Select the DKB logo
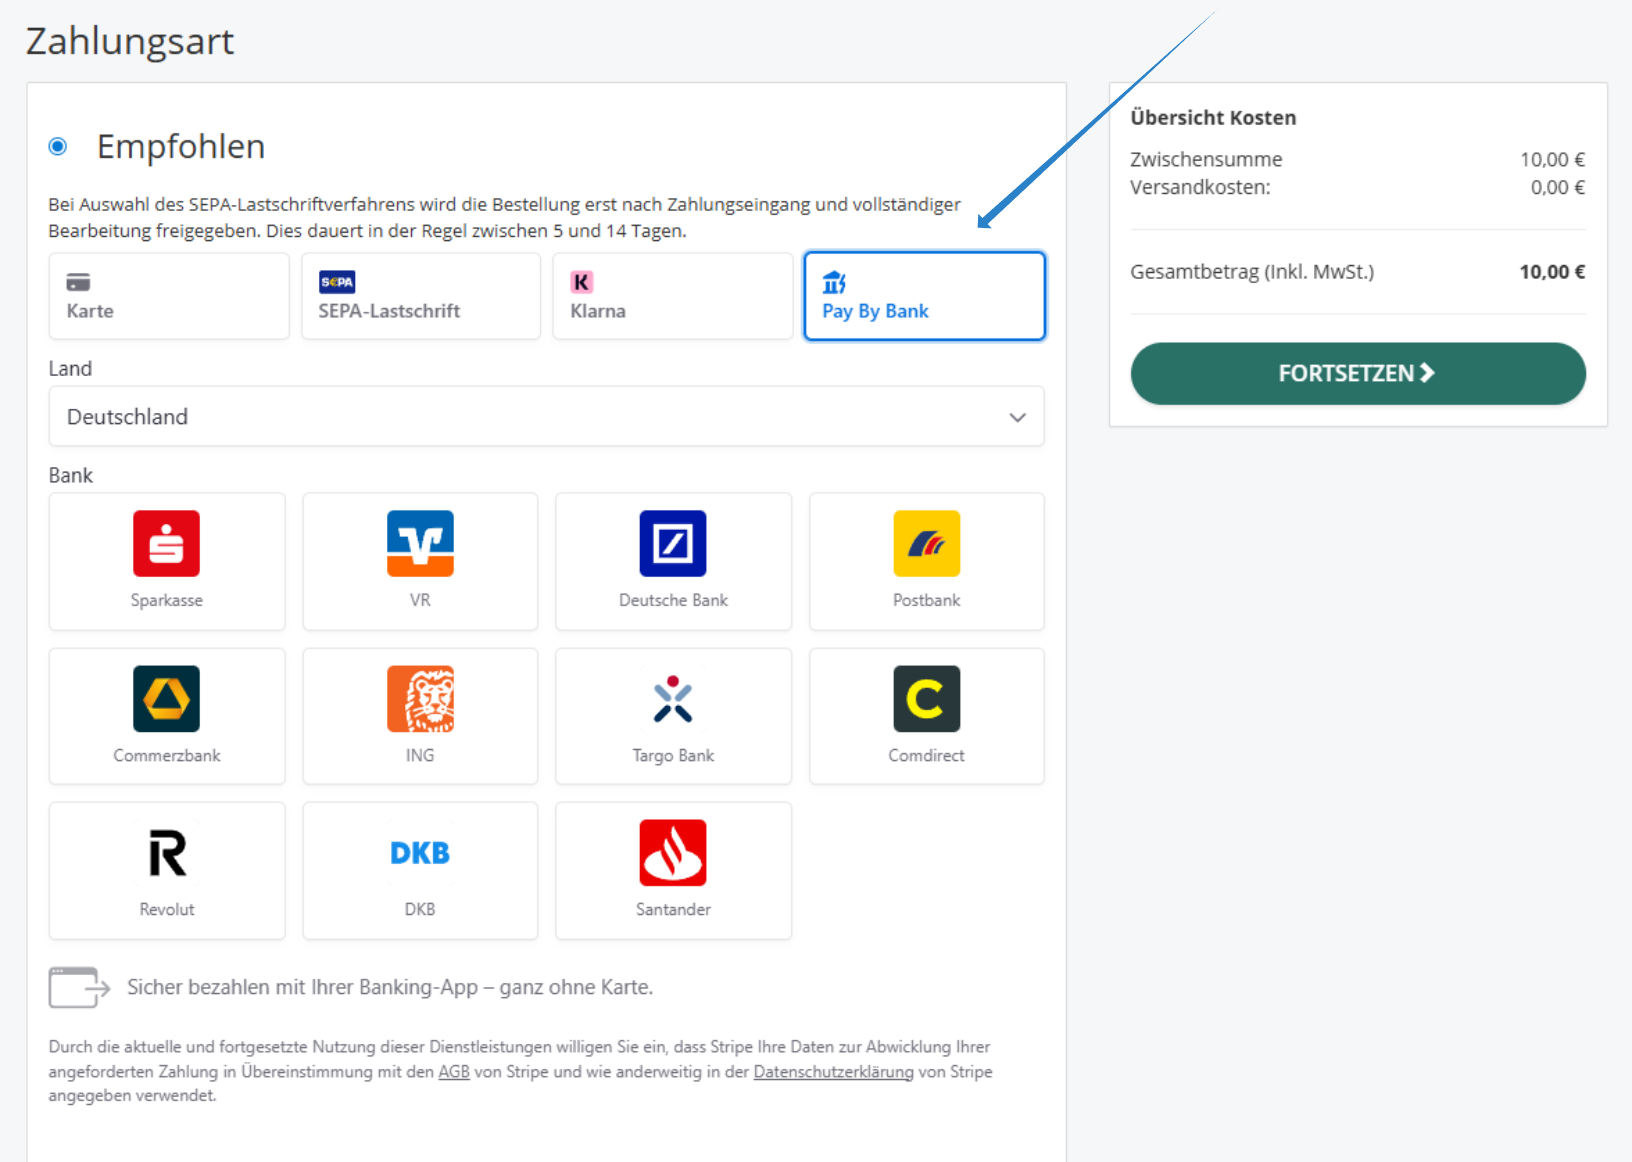 (420, 853)
